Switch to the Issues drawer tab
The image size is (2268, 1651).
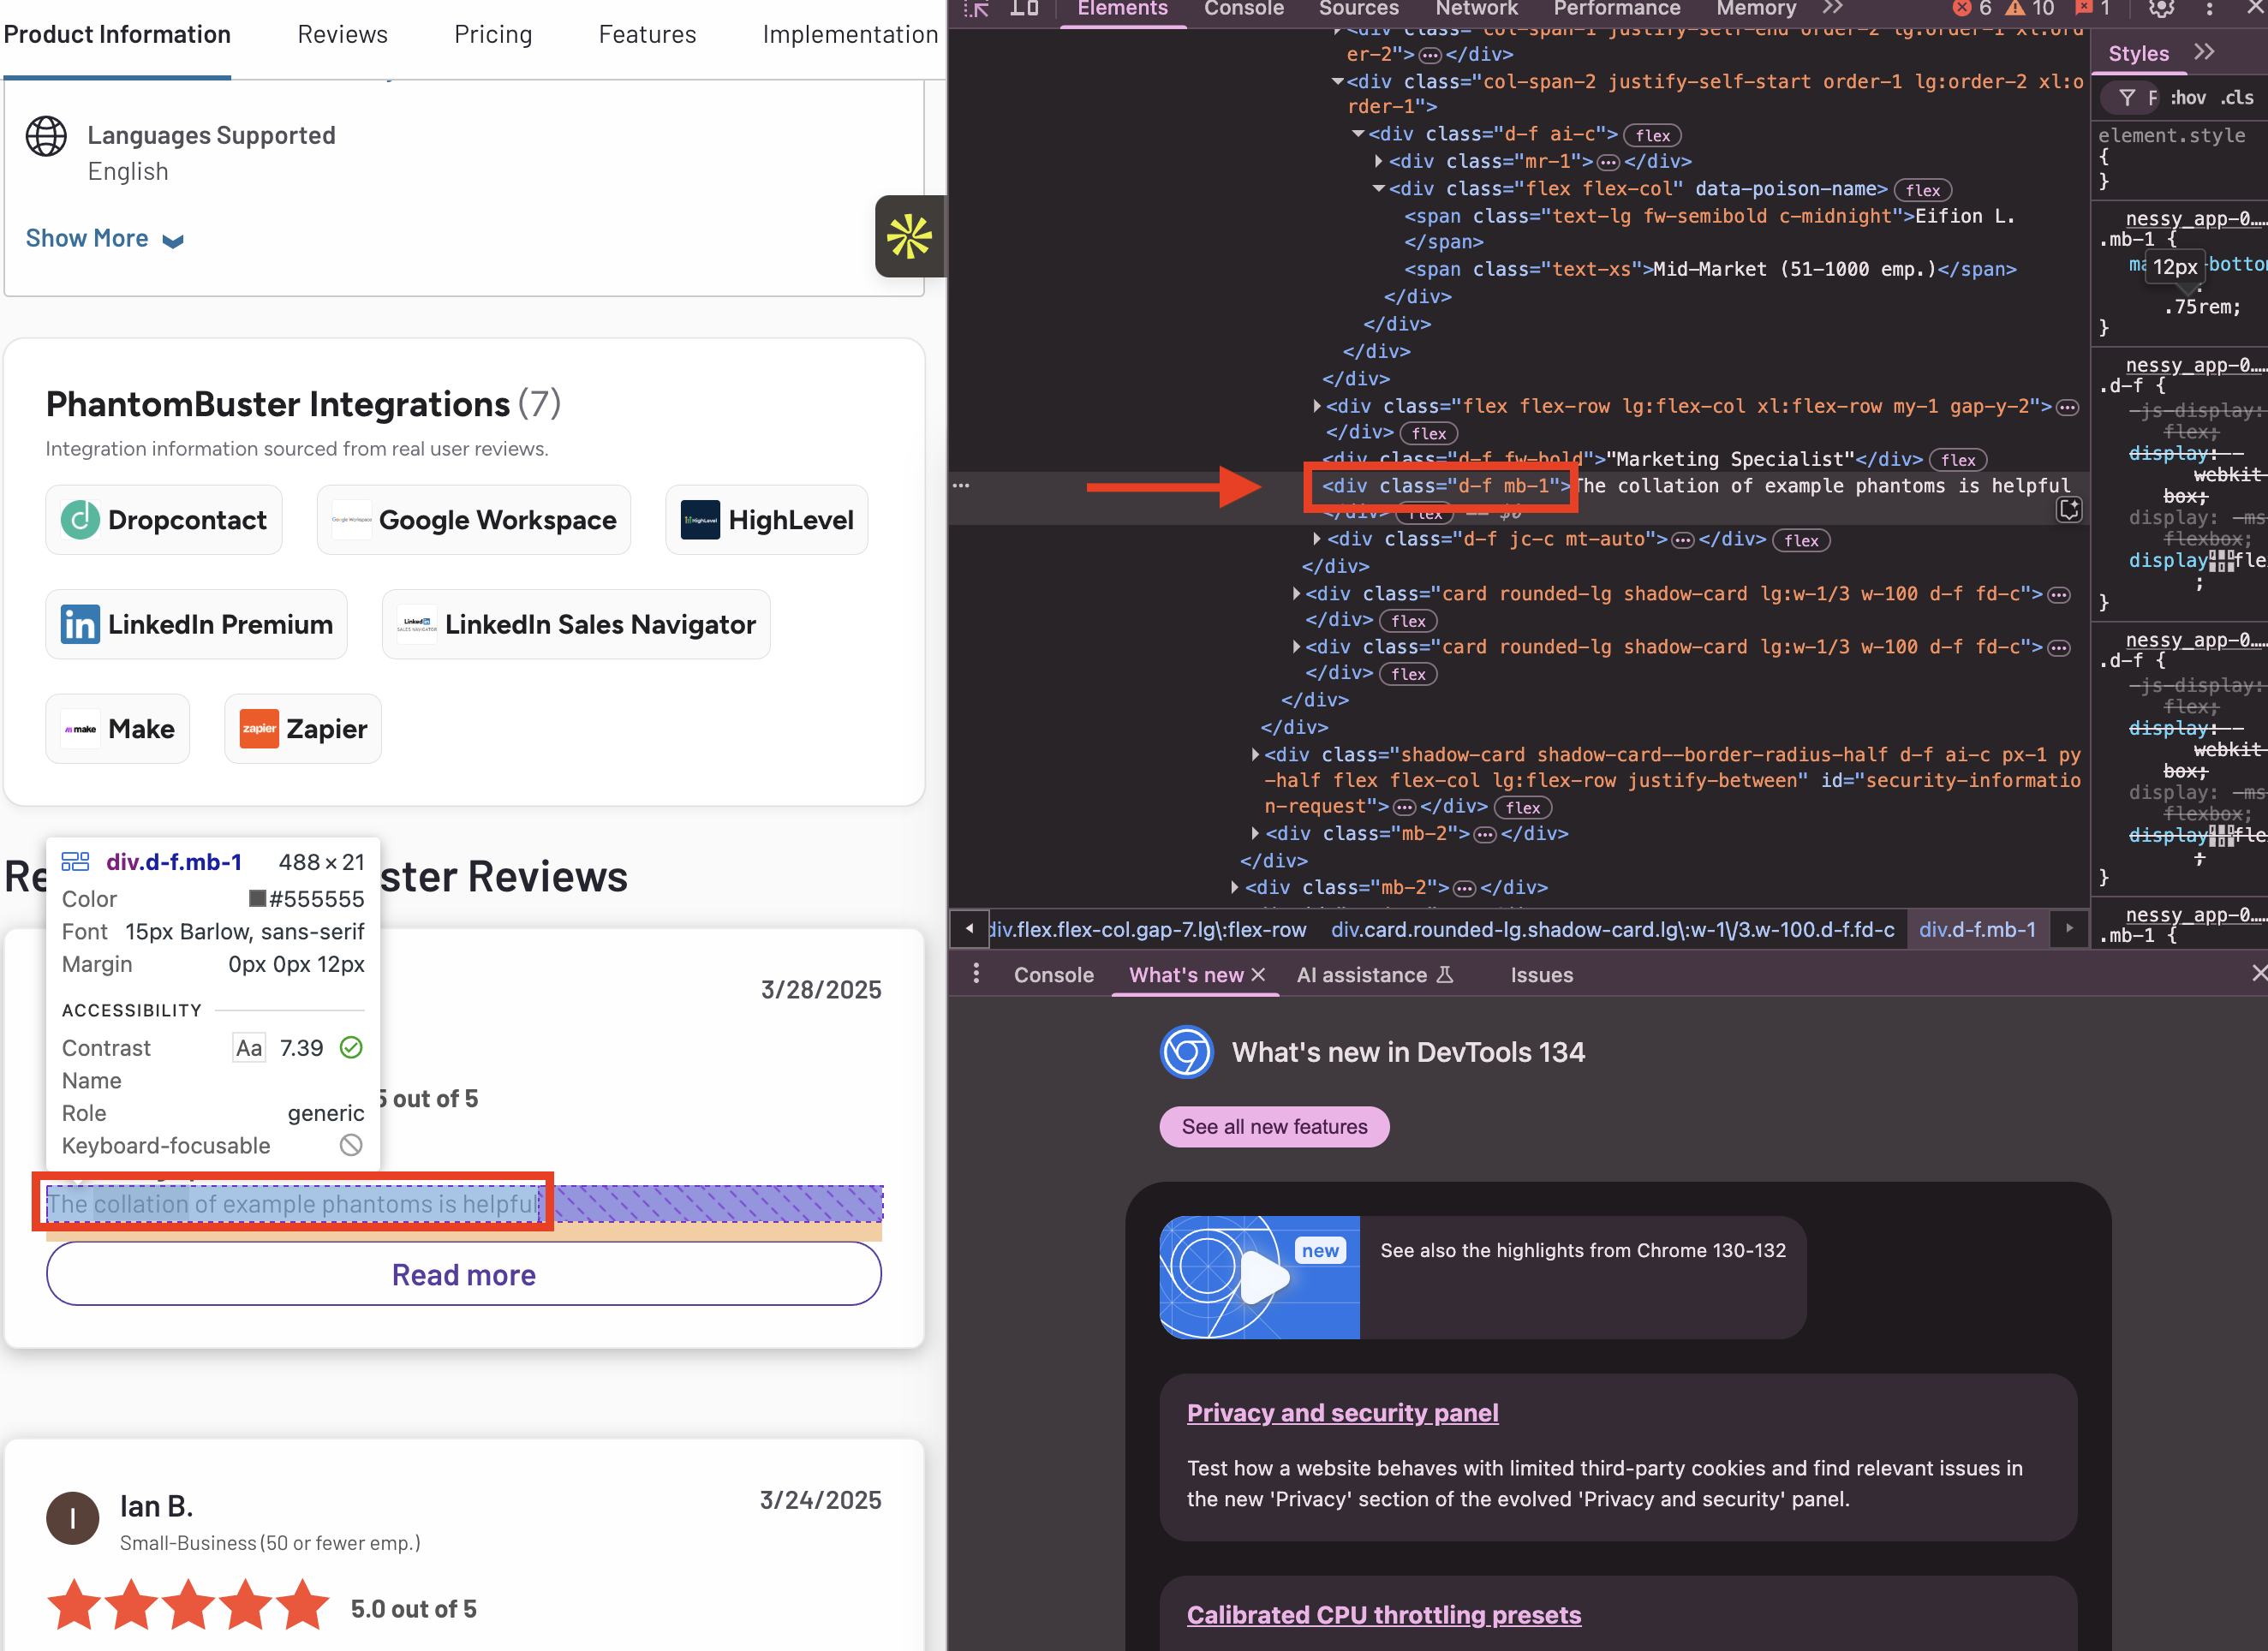pos(1541,975)
